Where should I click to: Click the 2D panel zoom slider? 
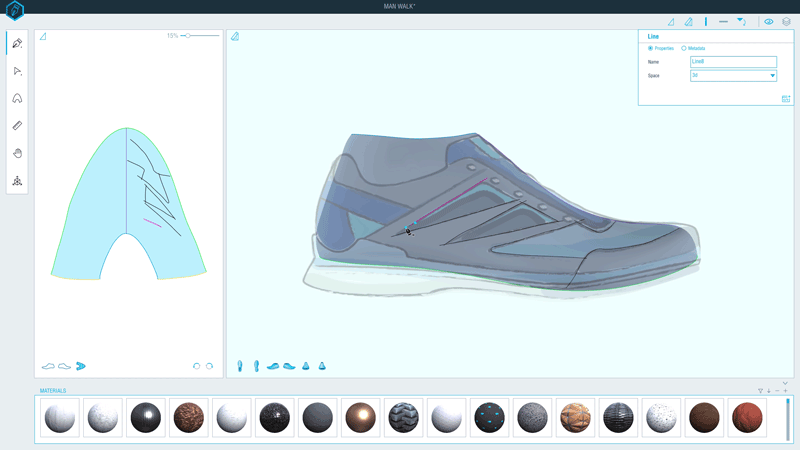pyautogui.click(x=188, y=36)
